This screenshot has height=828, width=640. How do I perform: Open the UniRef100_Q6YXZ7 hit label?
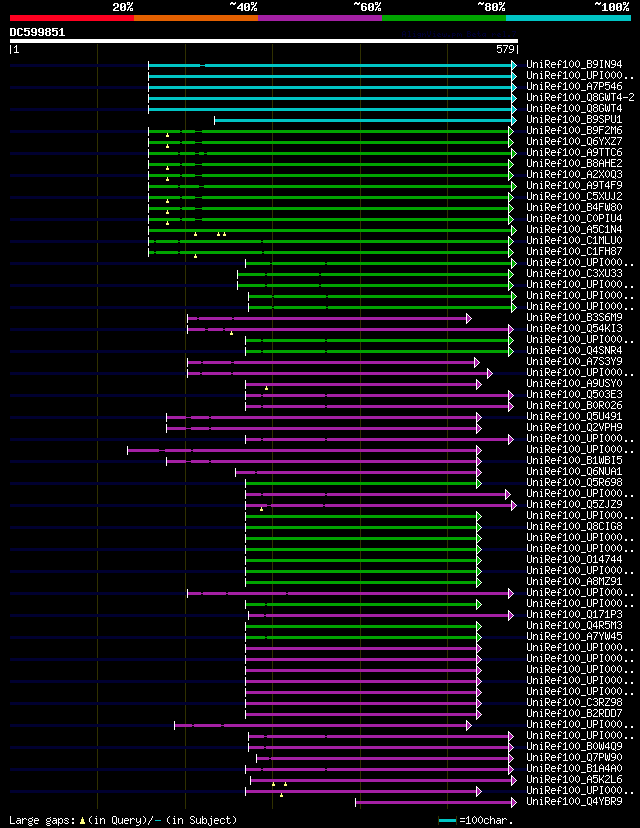click(574, 142)
